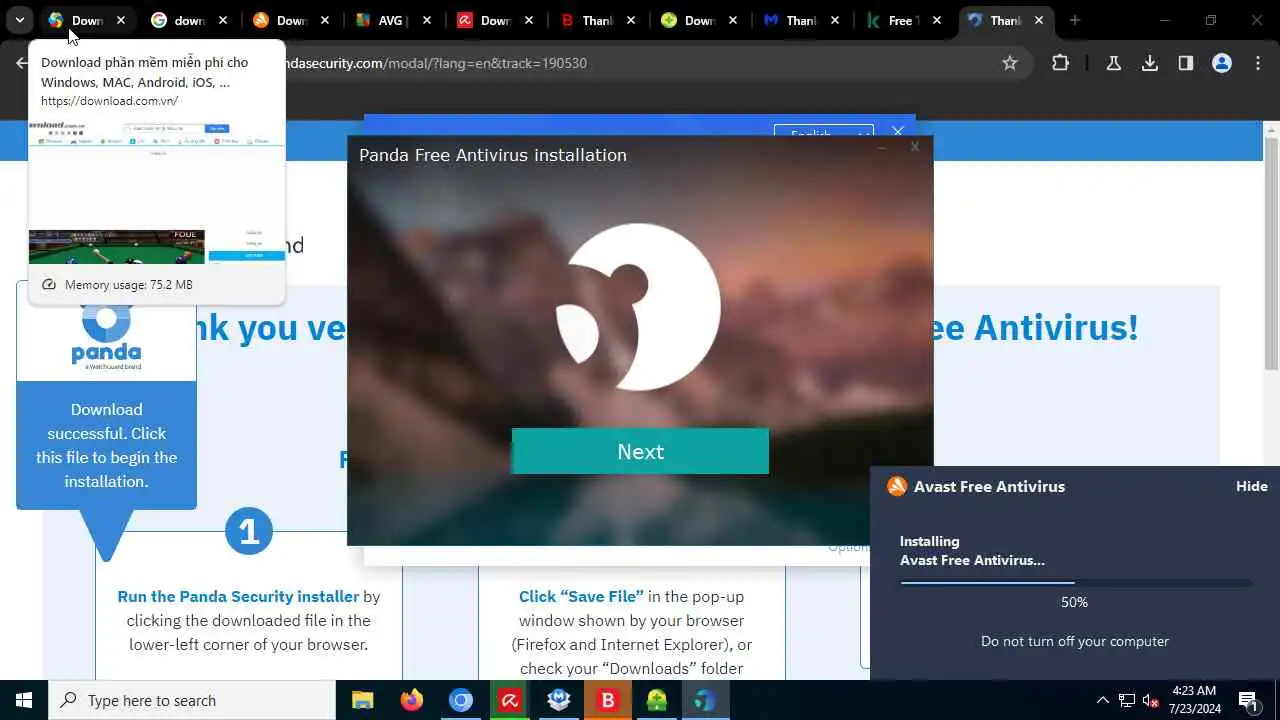Screen dimensions: 1280x720
Task: Click the "Click "Save File"" text
Action: coord(581,596)
